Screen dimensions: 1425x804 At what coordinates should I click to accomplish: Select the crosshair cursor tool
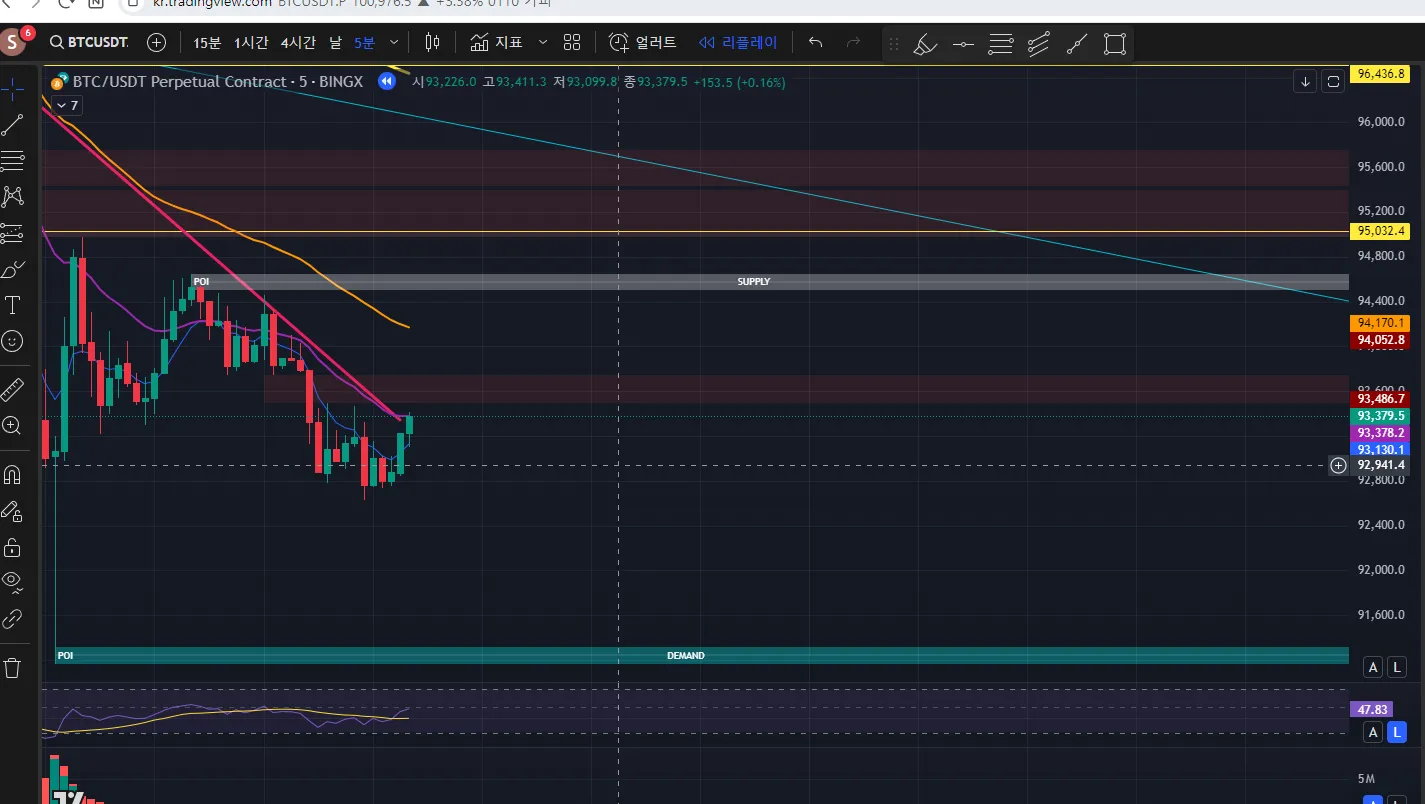click(13, 88)
